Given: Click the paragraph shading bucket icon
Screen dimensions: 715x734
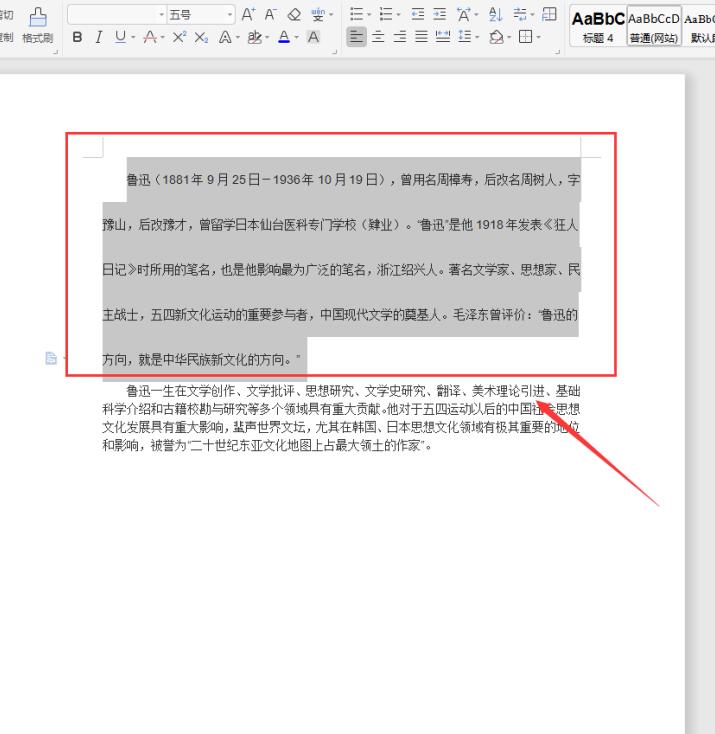Looking at the screenshot, I should pos(496,37).
